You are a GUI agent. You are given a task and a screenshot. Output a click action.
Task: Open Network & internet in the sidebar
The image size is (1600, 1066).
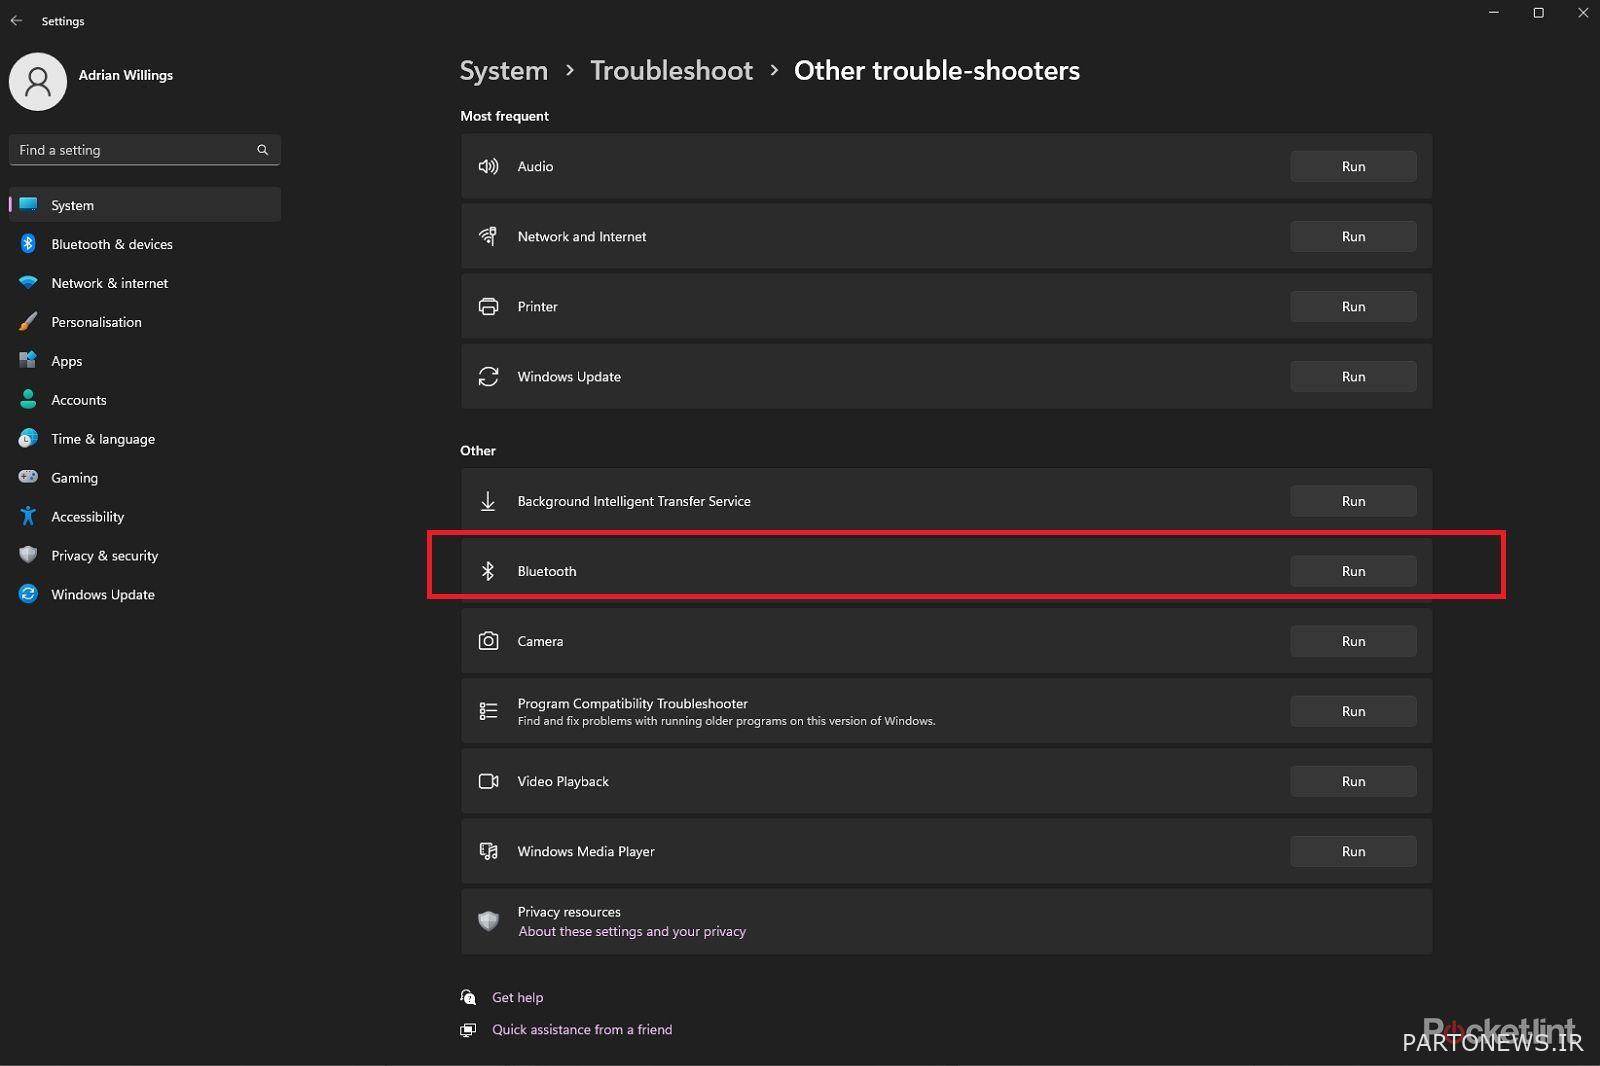145,283
